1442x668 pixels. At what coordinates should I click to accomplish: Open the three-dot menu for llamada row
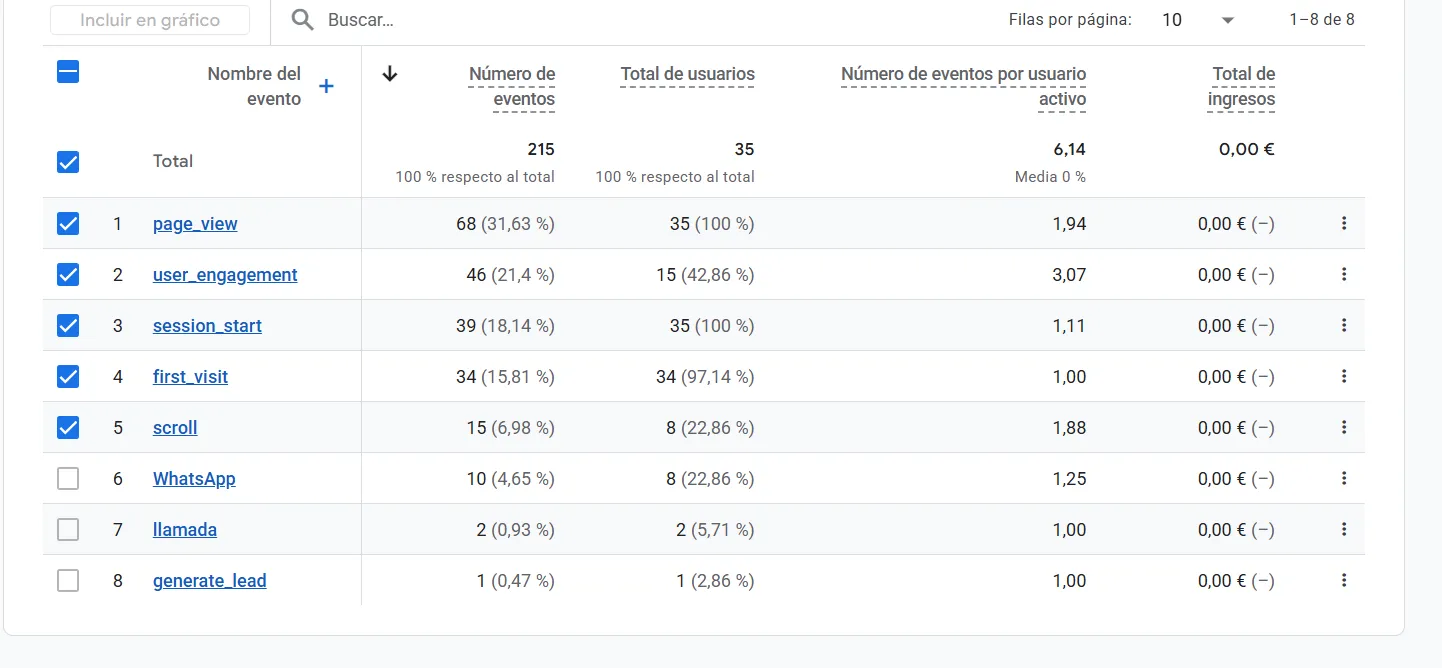[x=1344, y=529]
